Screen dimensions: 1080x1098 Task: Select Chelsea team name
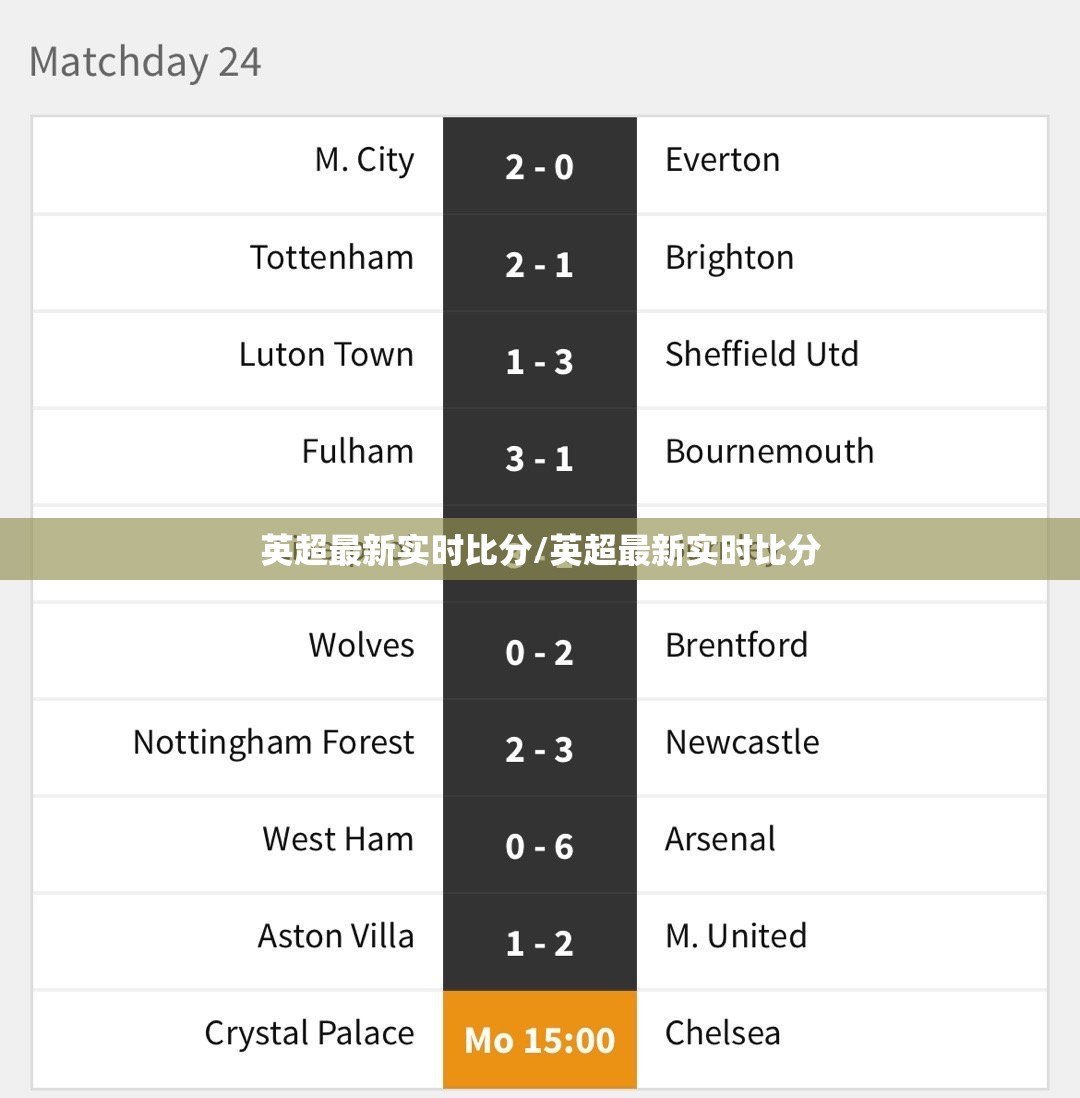click(x=723, y=1033)
